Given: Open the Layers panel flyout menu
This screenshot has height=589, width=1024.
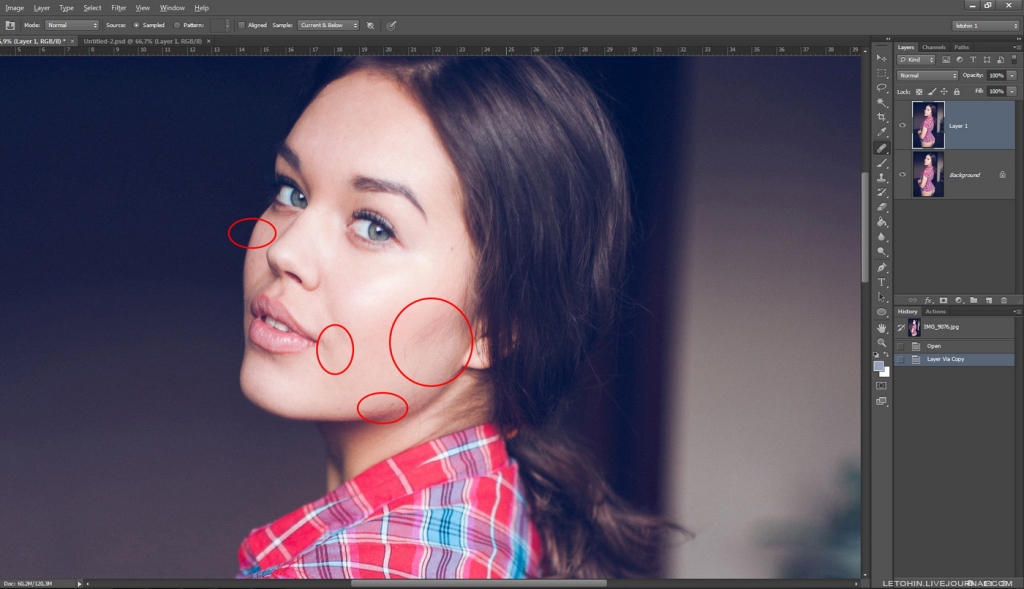Looking at the screenshot, I should (1016, 47).
